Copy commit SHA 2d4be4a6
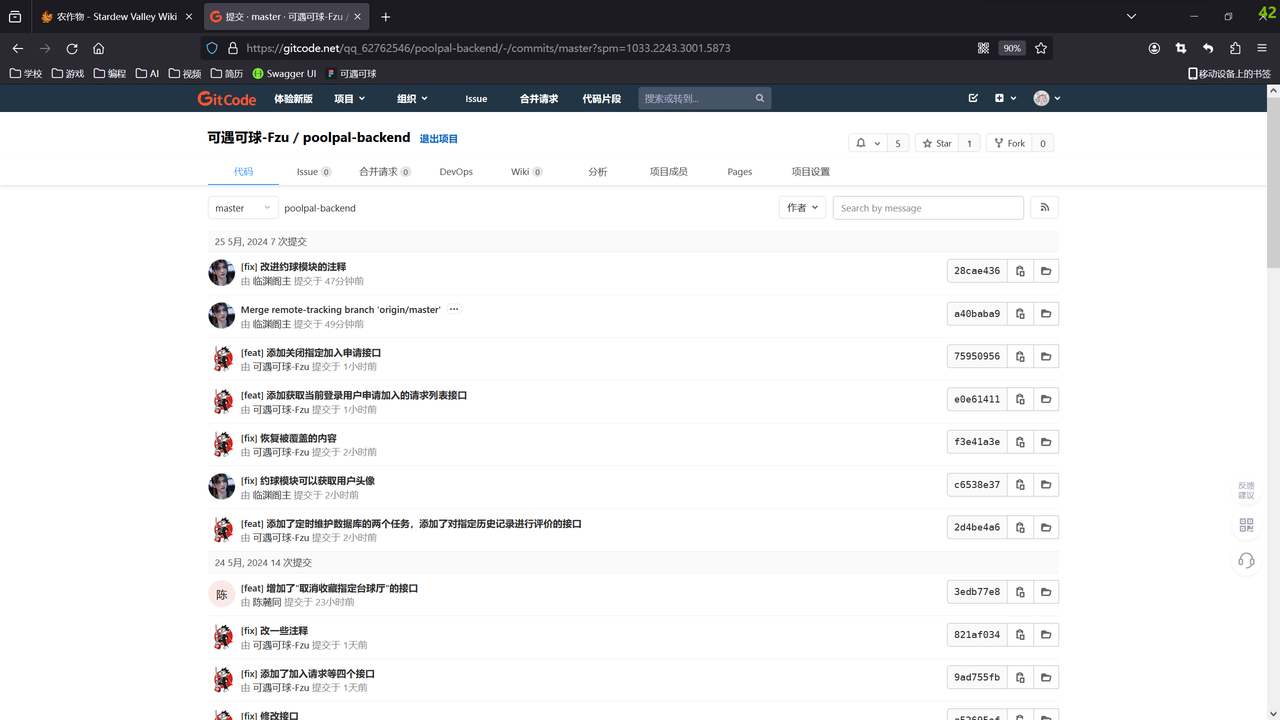 pos(1020,528)
